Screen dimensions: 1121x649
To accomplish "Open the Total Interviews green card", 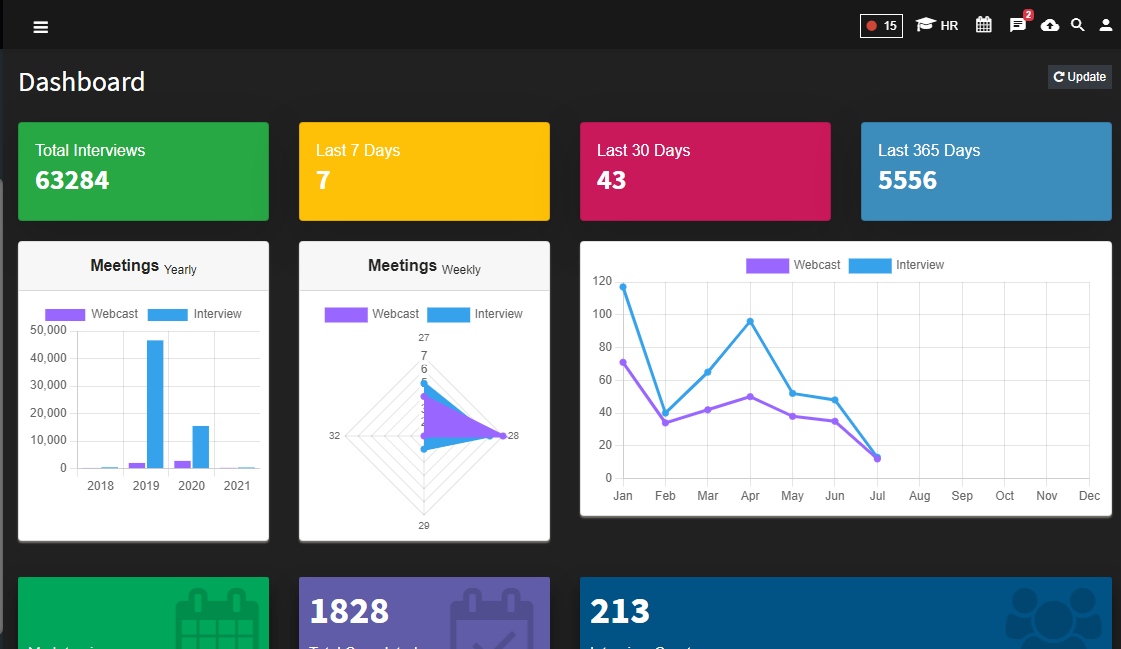I will (144, 172).
